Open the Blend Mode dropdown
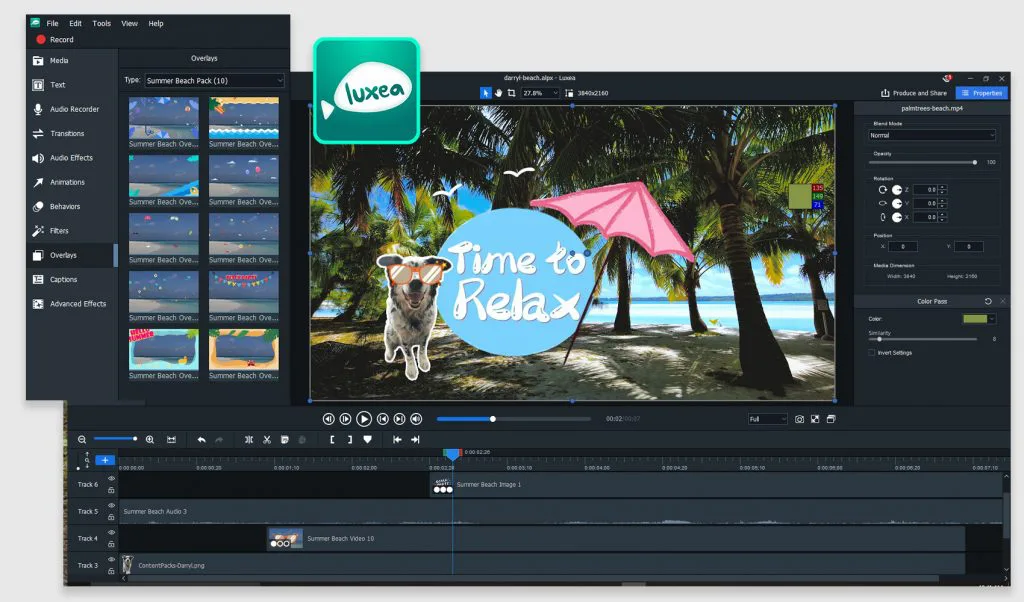Viewport: 1024px width, 602px height. (932, 135)
